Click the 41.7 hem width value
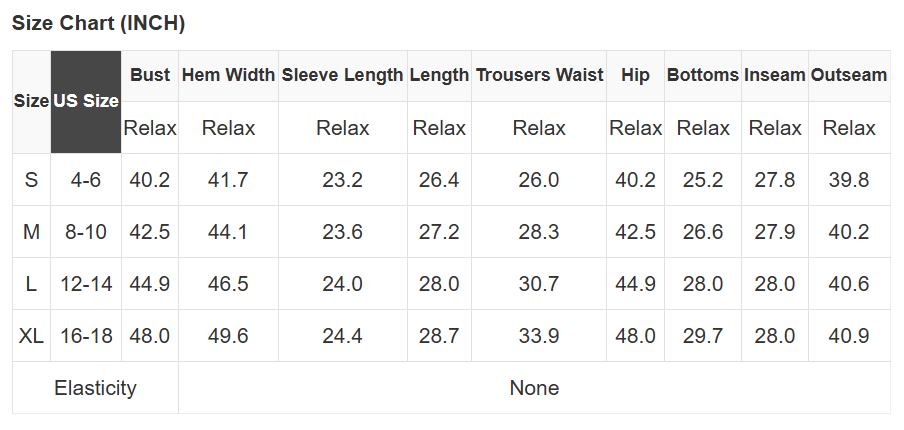 [x=228, y=180]
